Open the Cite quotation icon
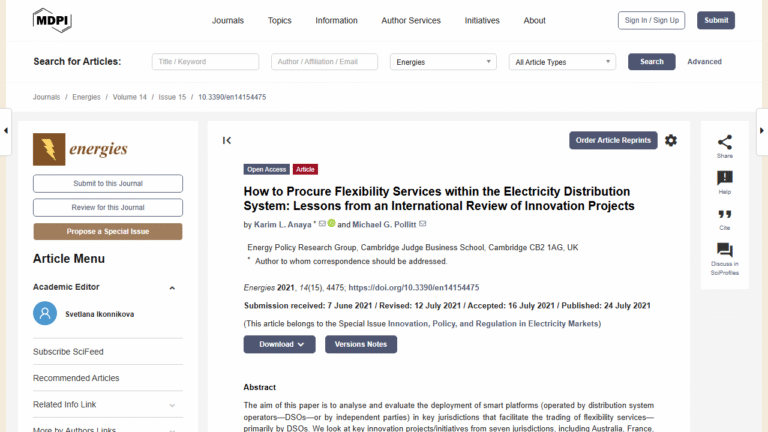The image size is (768, 432). pos(724,215)
